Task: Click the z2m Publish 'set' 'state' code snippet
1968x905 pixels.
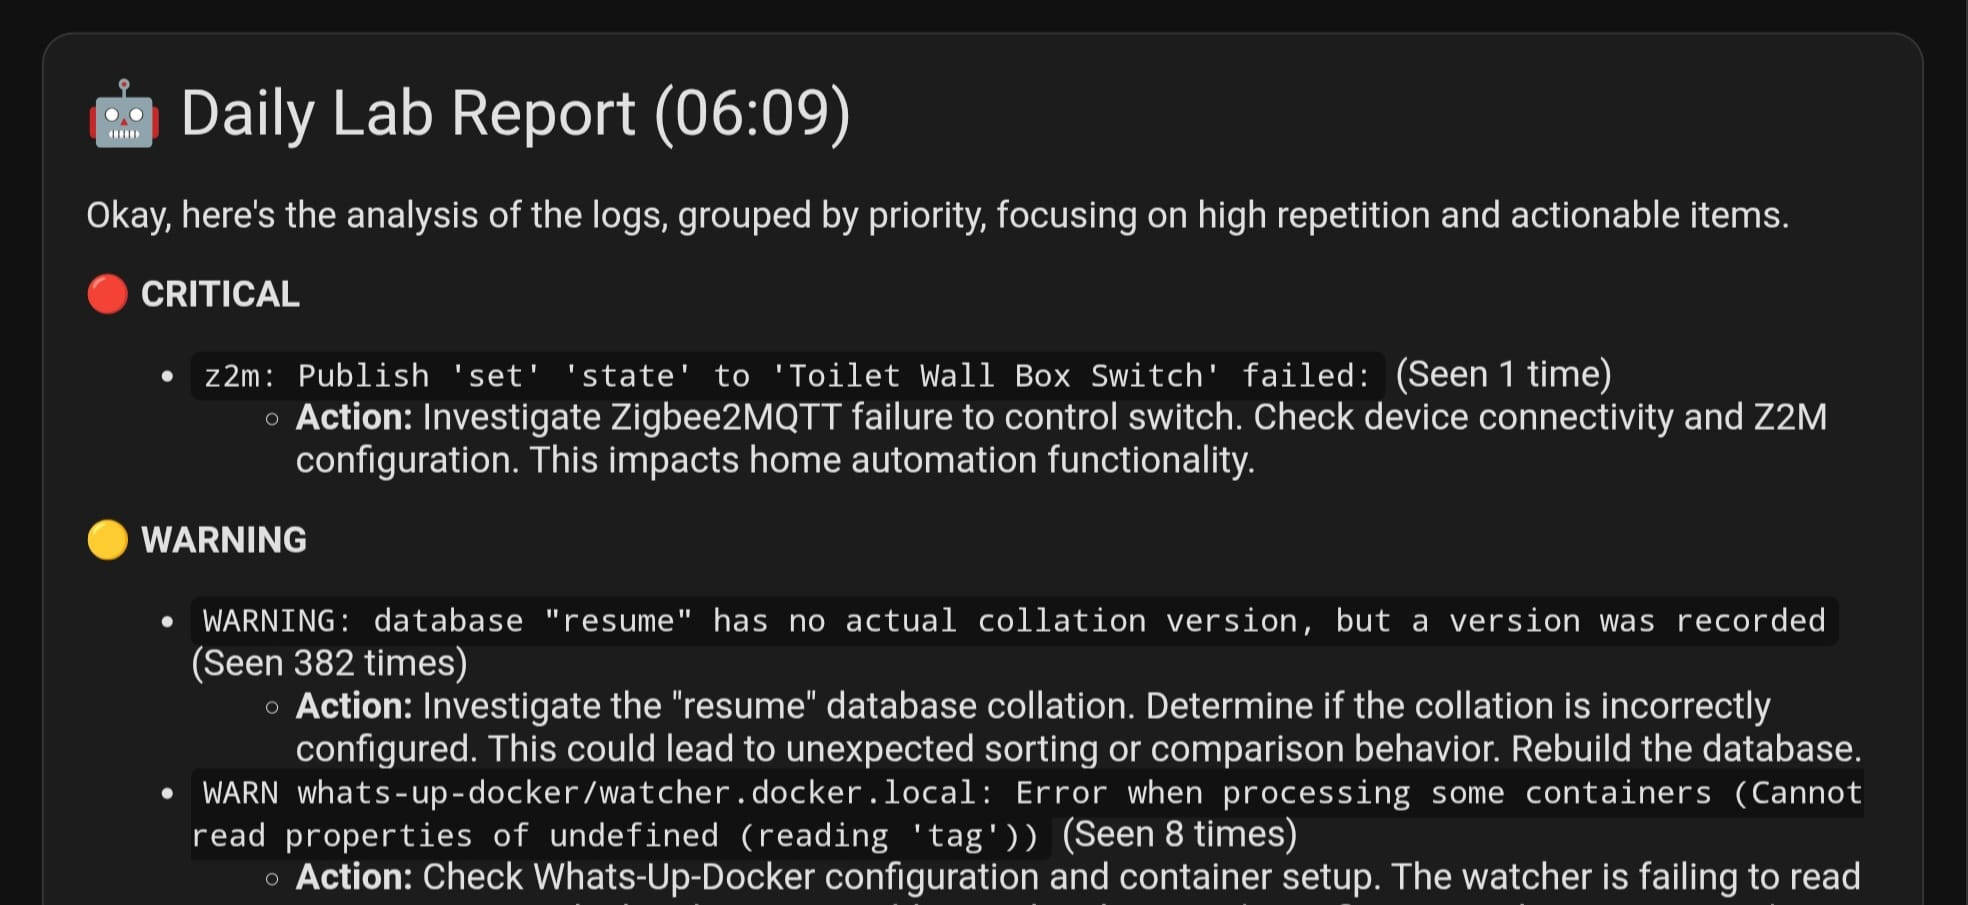Action: pos(786,376)
